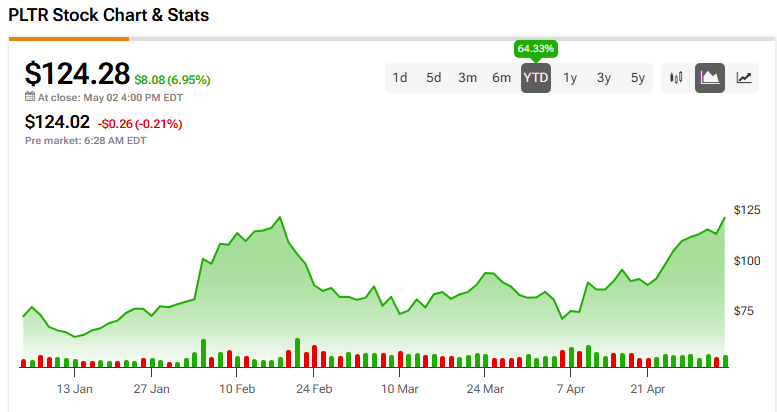Select the 5d time range
The width and height of the screenshot is (777, 412).
tap(434, 78)
